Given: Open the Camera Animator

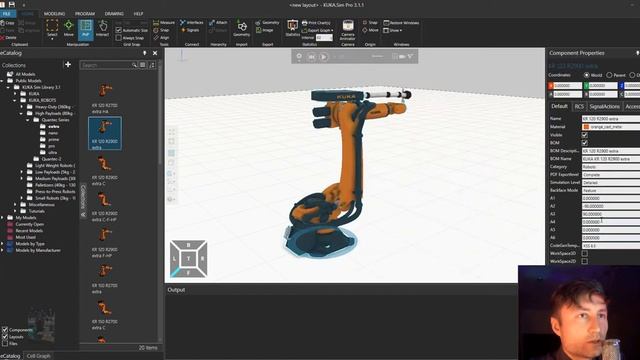Looking at the screenshot, I should 348,30.
